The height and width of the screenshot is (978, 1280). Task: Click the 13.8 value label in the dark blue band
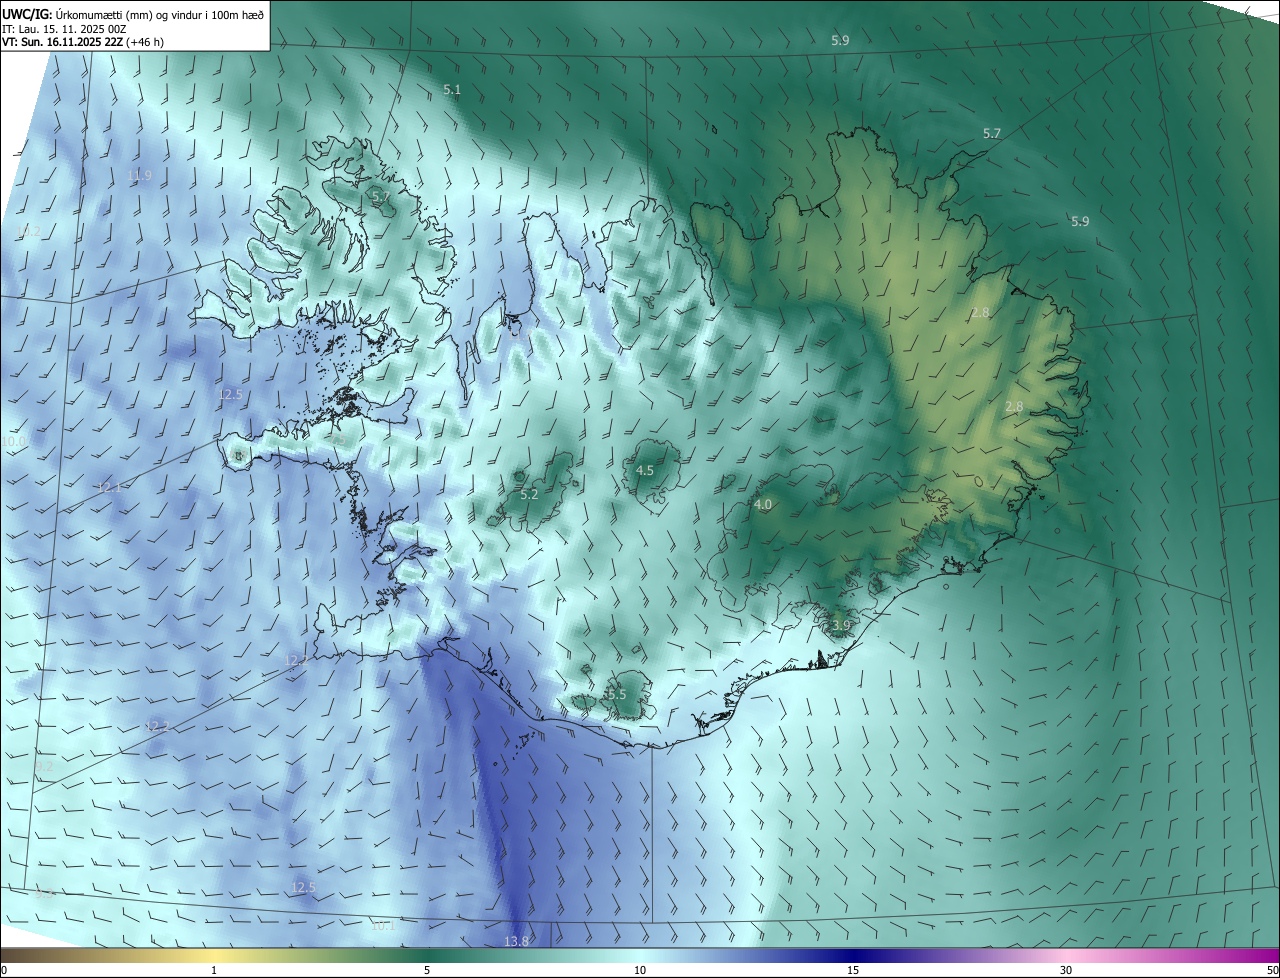tap(516, 941)
